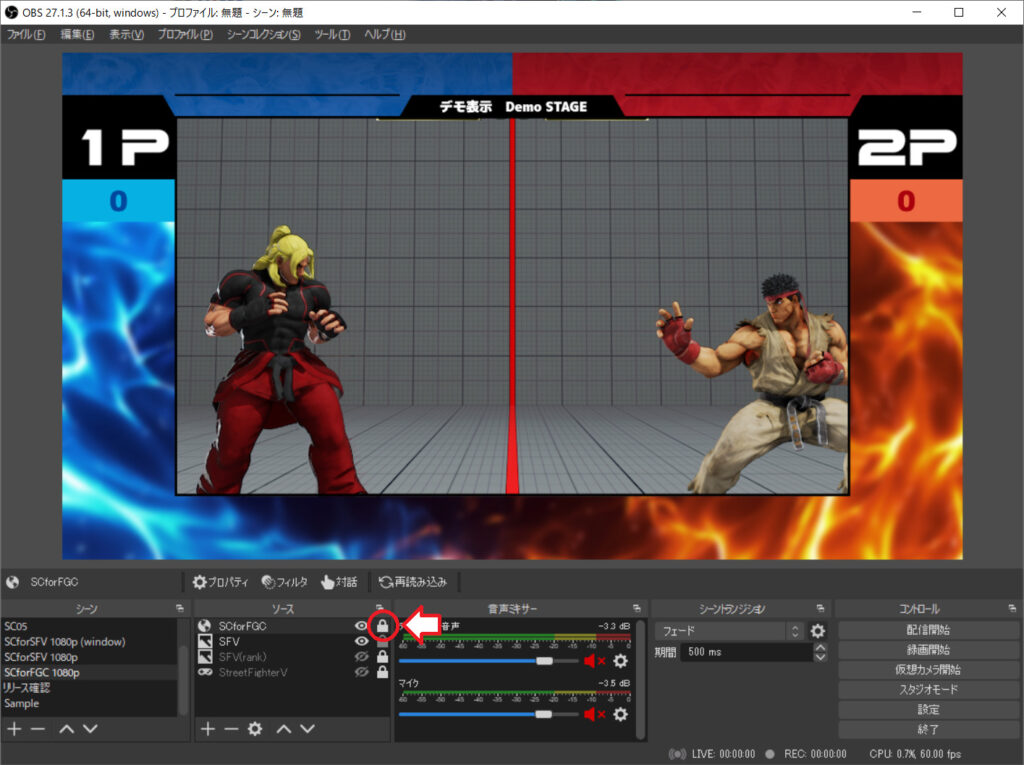Move the selected source down
This screenshot has width=1024, height=765.
pyautogui.click(x=307, y=728)
